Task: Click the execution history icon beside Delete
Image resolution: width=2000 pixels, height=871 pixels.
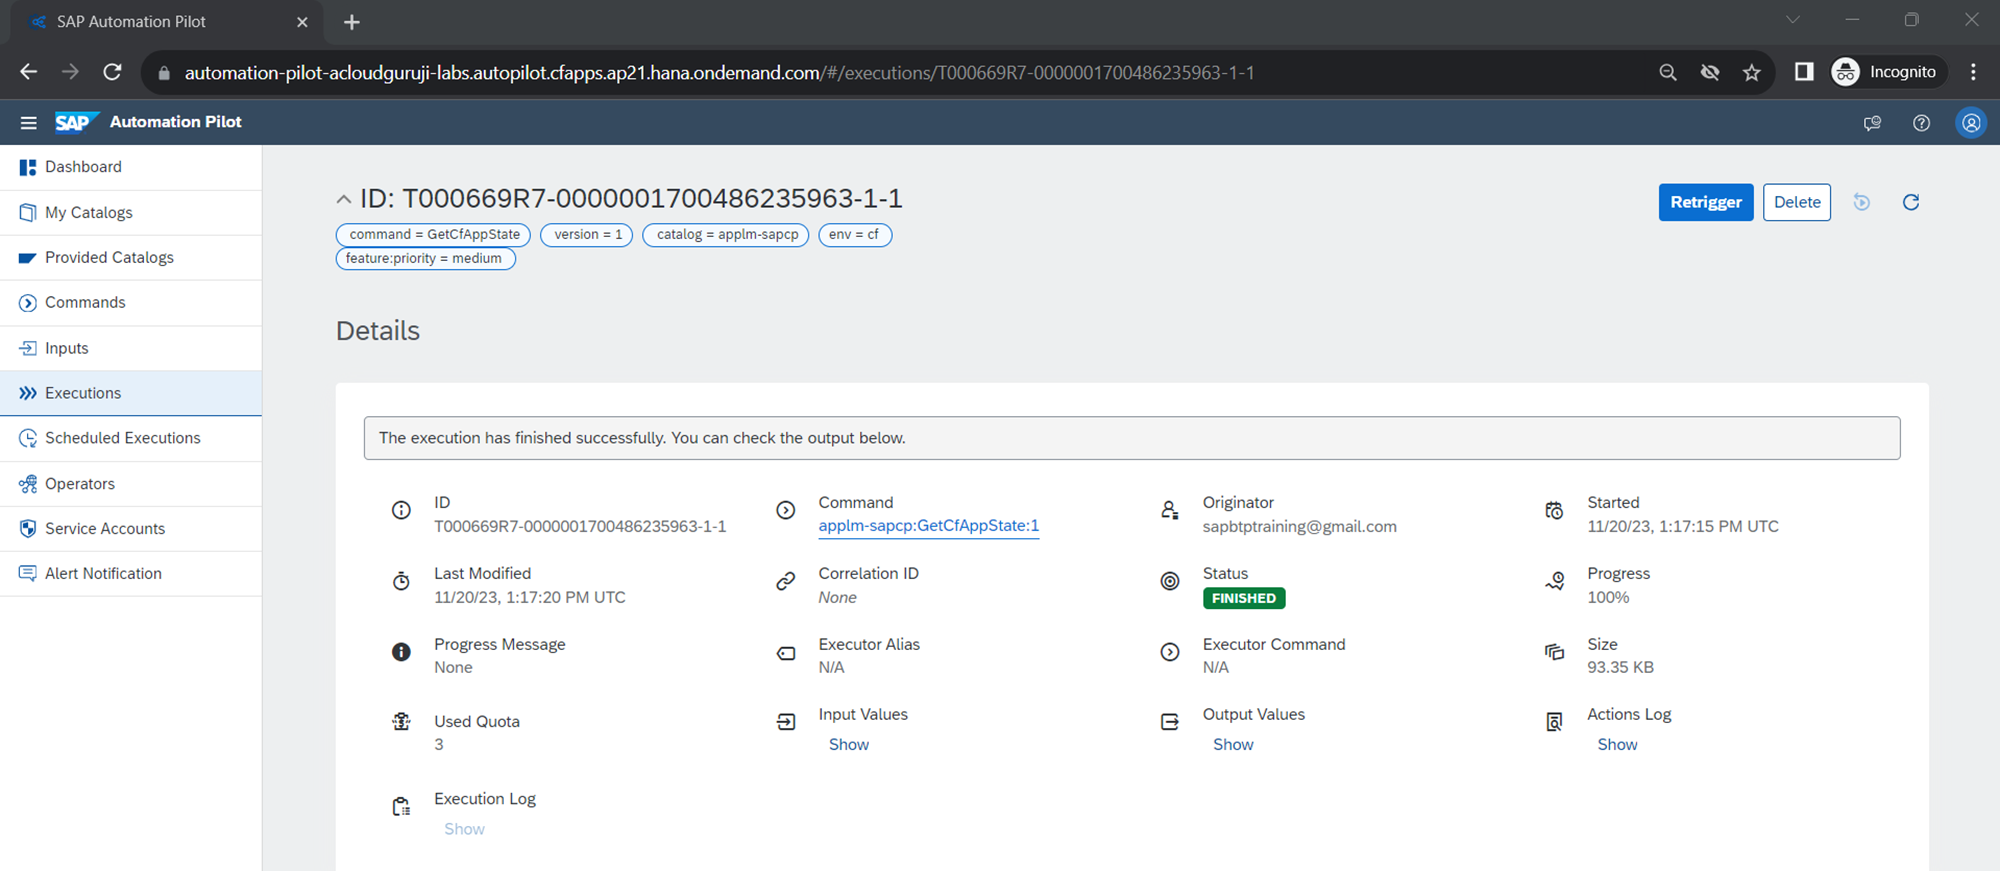Action: (1861, 202)
